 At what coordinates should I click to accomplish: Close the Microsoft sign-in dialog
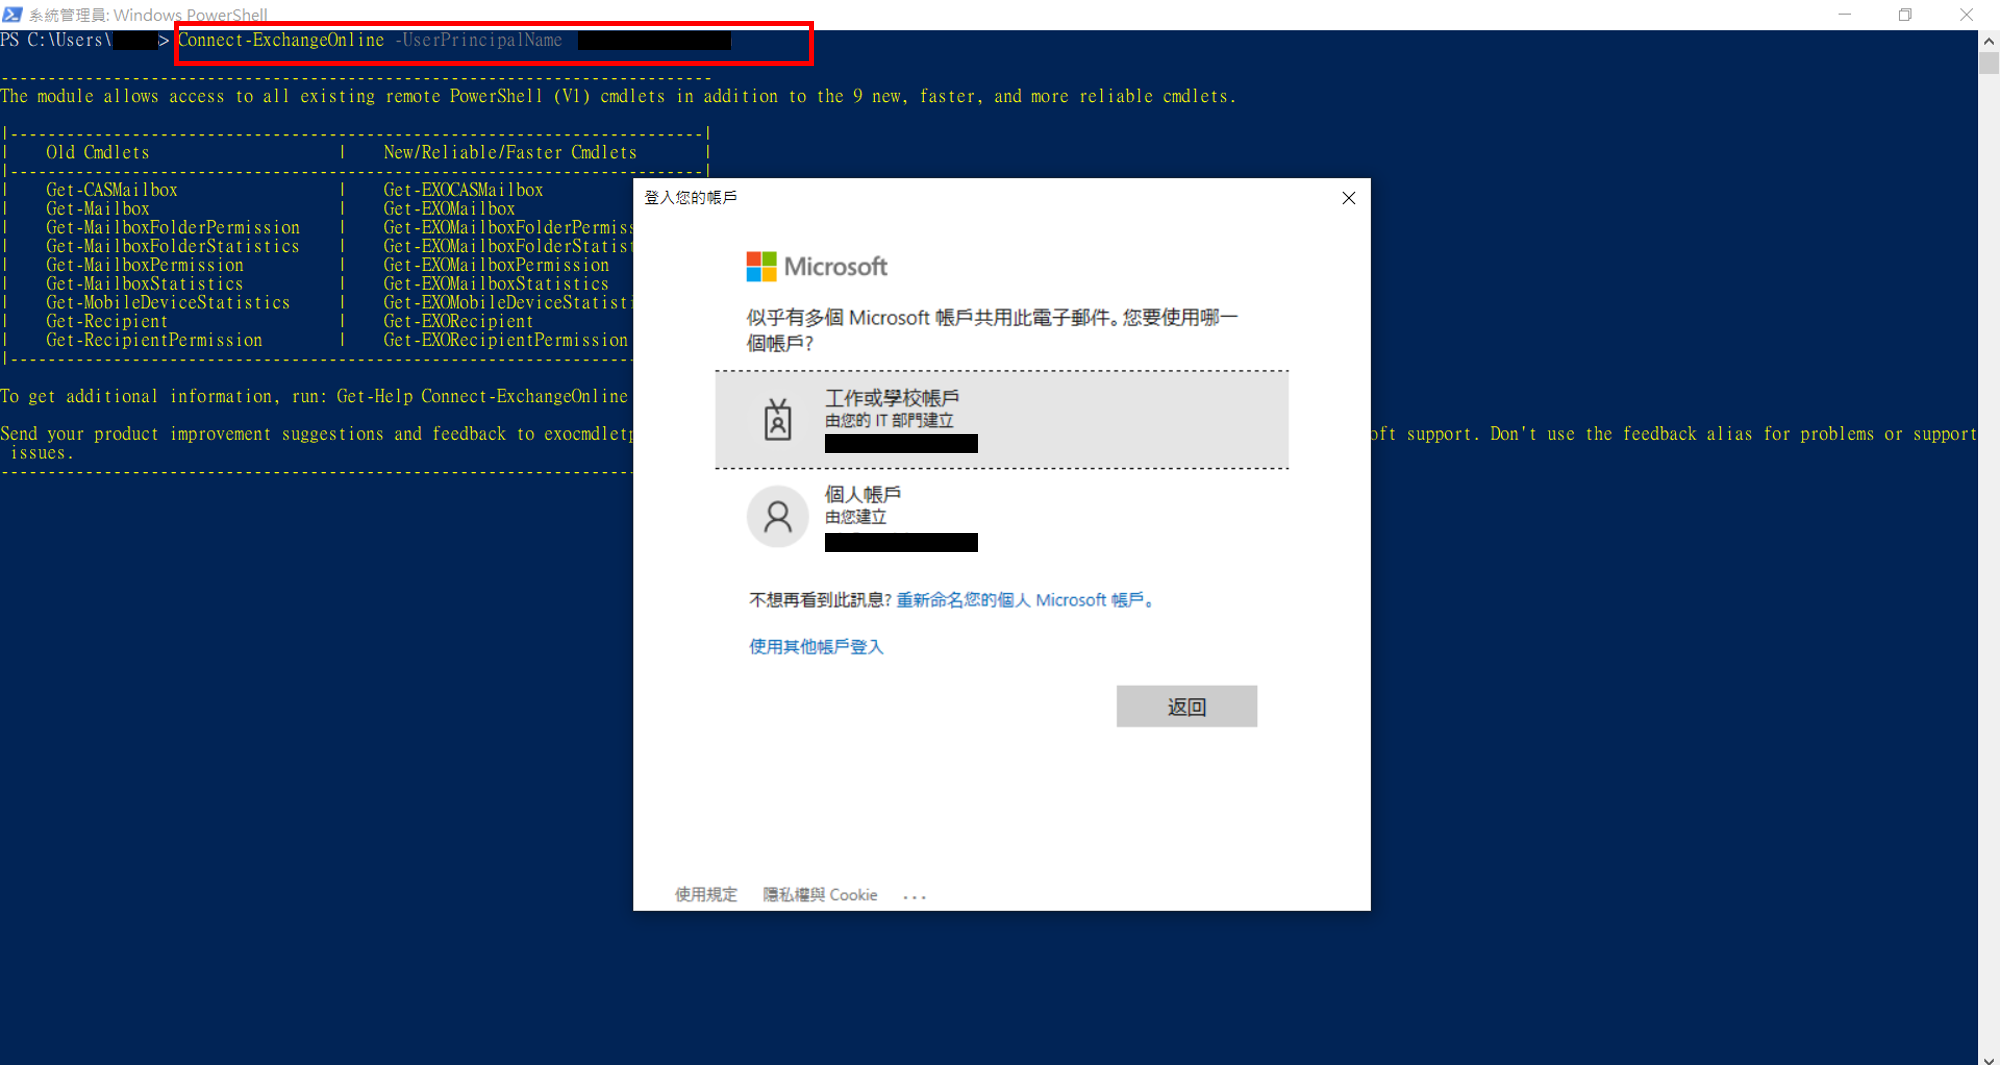click(1348, 198)
